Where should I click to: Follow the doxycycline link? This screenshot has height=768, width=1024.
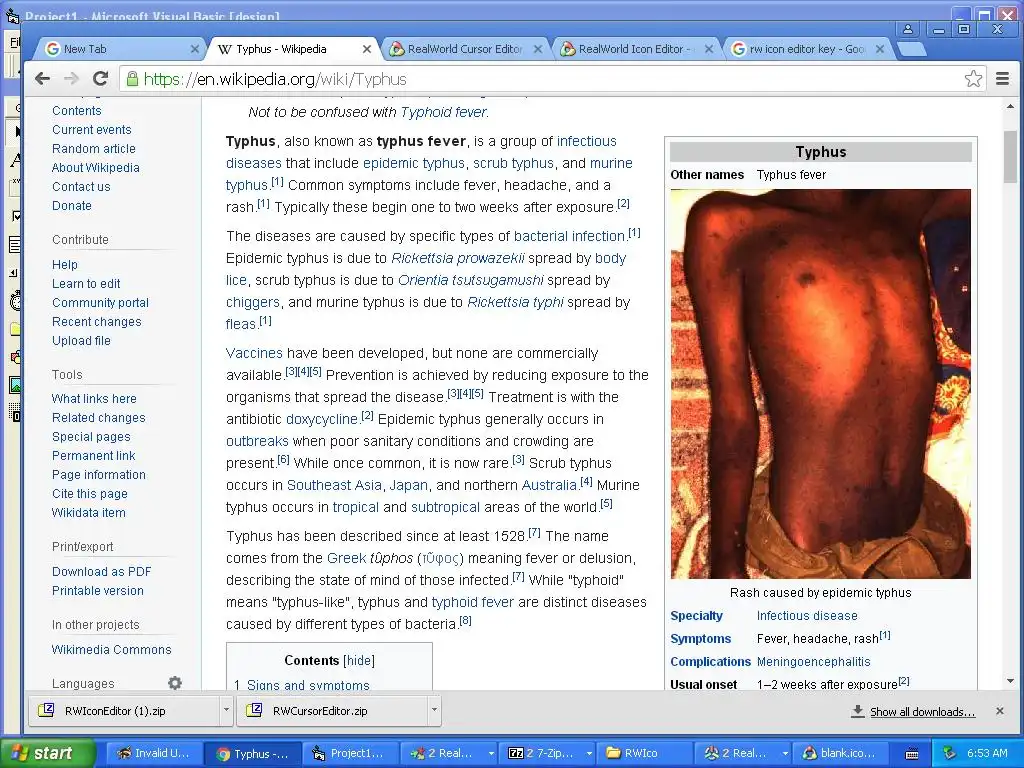[322, 419]
